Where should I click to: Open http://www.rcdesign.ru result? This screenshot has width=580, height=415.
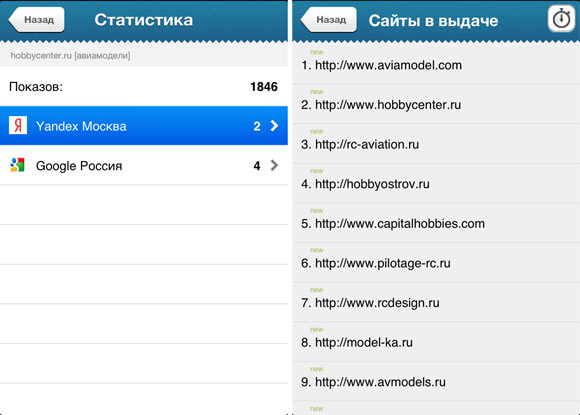tap(436, 302)
